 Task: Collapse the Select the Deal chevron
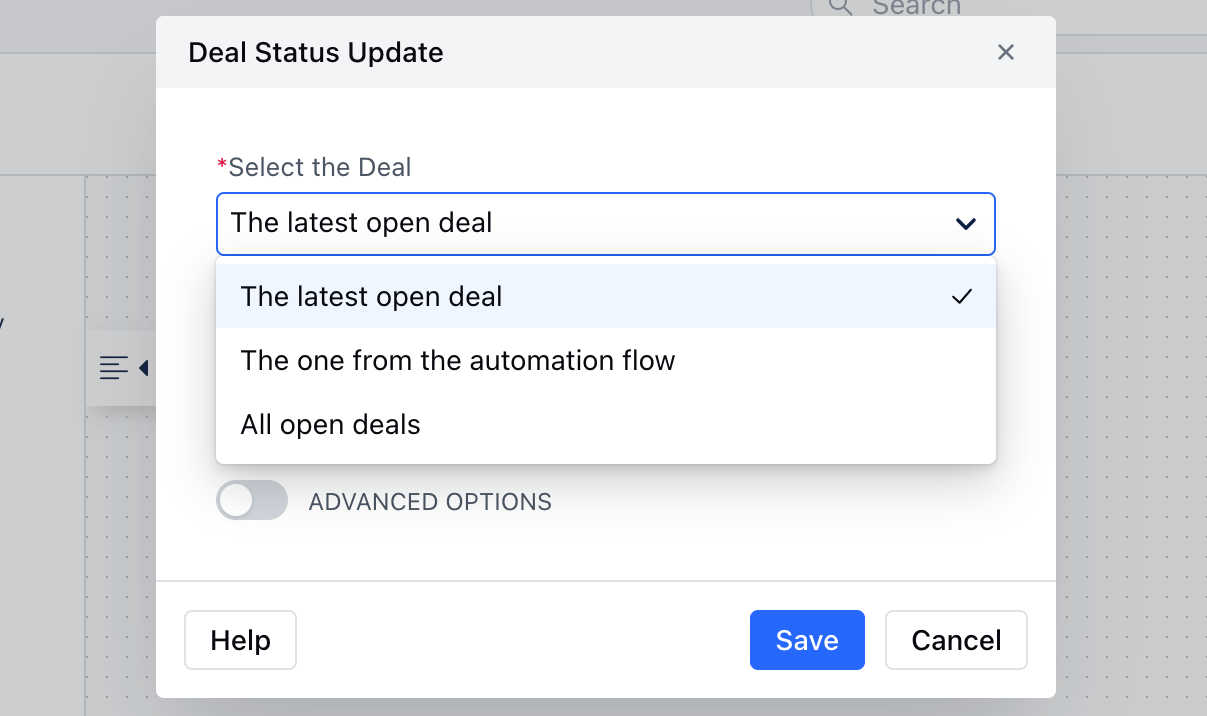click(x=966, y=223)
